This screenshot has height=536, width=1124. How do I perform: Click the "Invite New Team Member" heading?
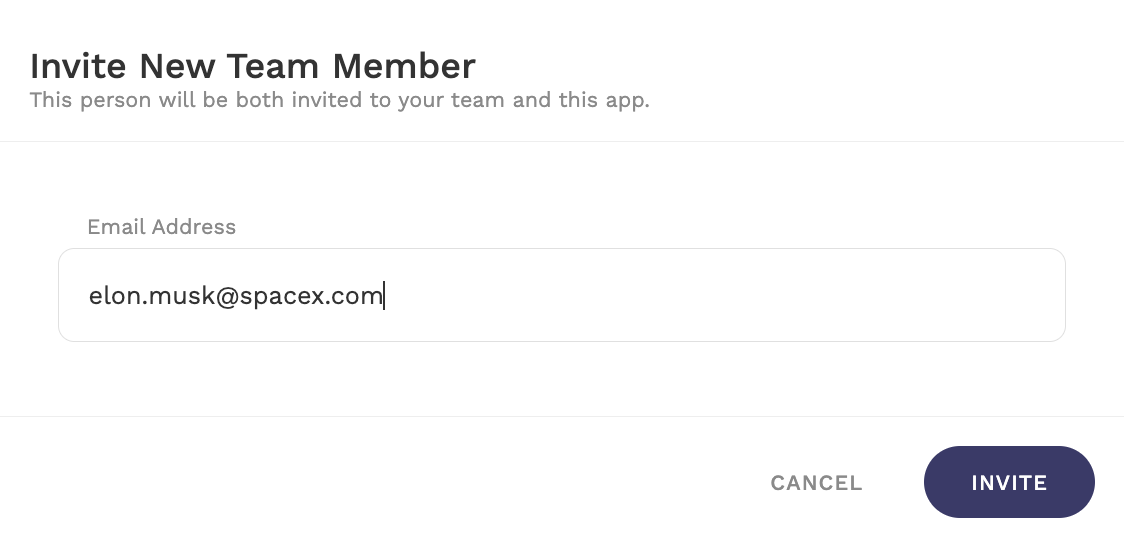click(x=253, y=66)
